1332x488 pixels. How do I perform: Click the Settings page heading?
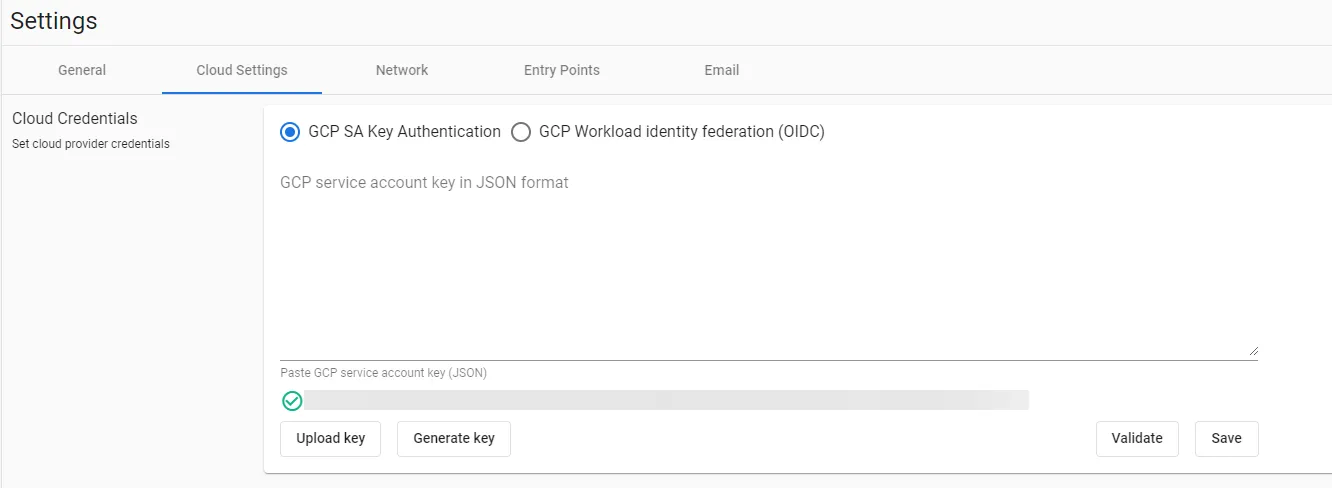point(54,20)
